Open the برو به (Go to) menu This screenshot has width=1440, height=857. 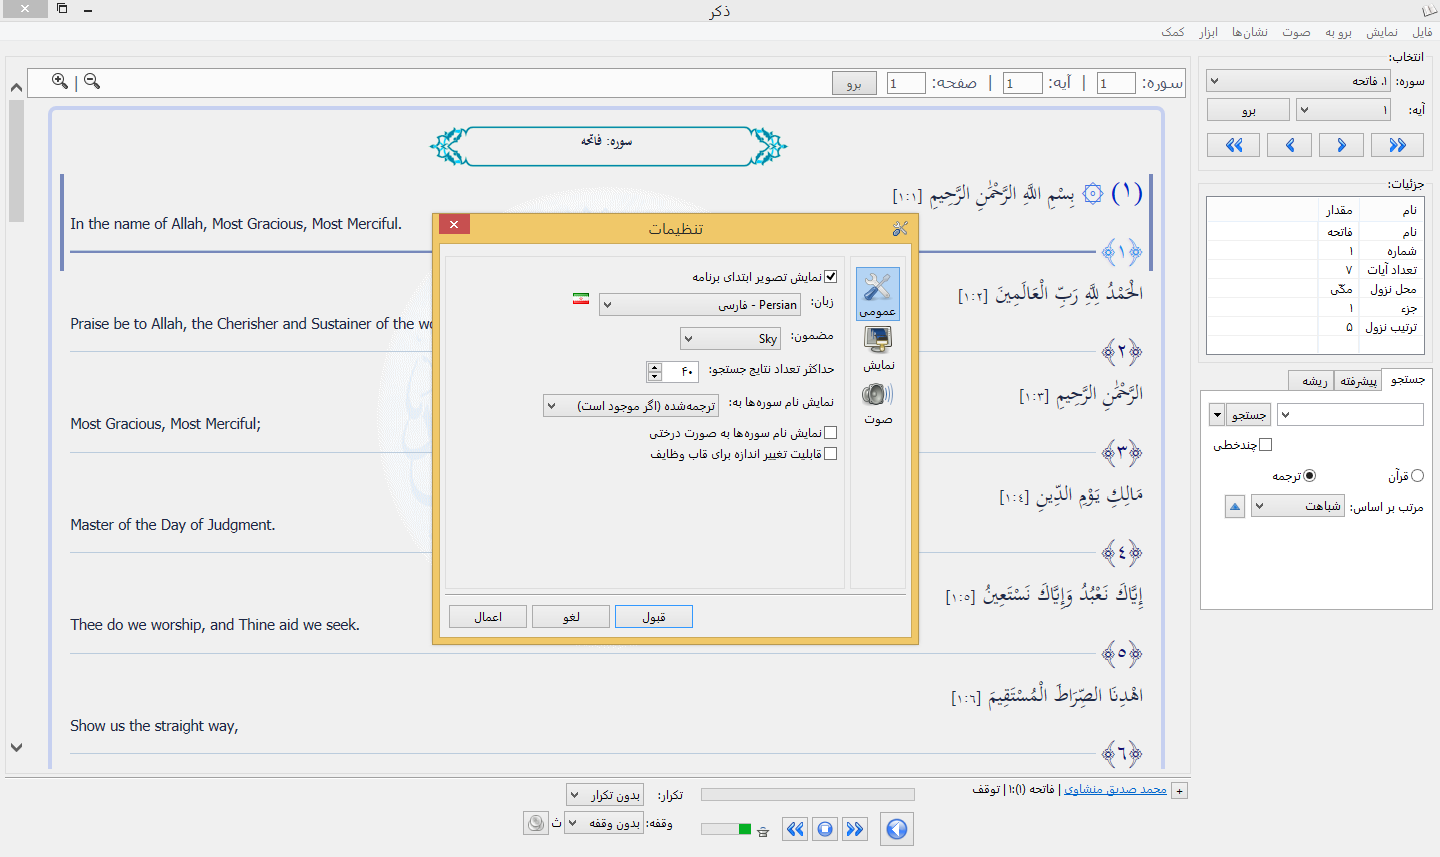point(1338,32)
